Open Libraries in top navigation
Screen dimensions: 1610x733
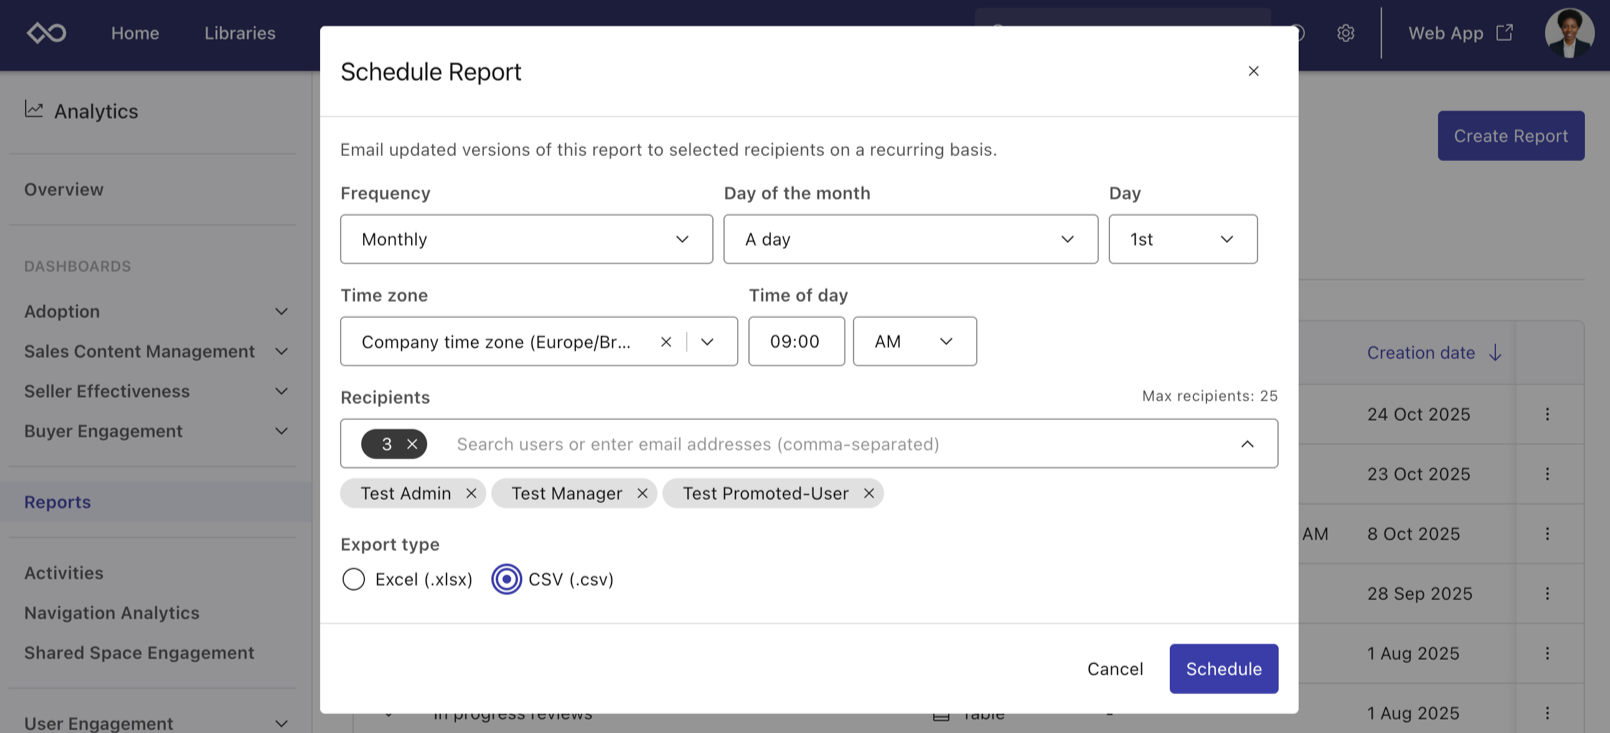click(x=240, y=33)
